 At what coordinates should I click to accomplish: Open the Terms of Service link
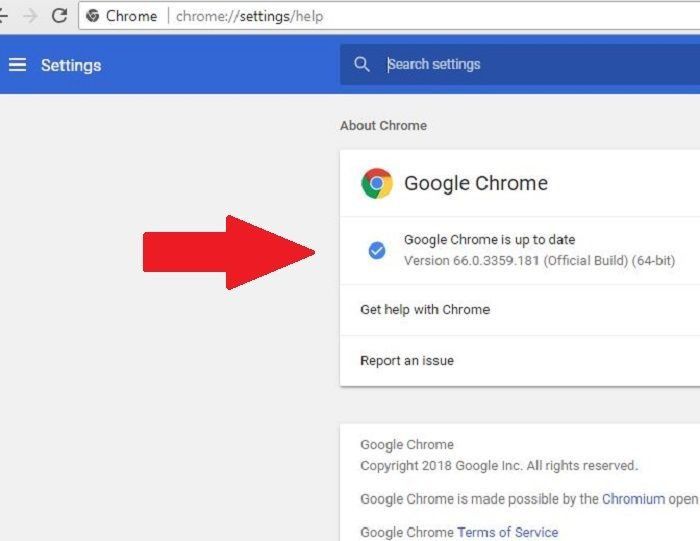(x=507, y=532)
